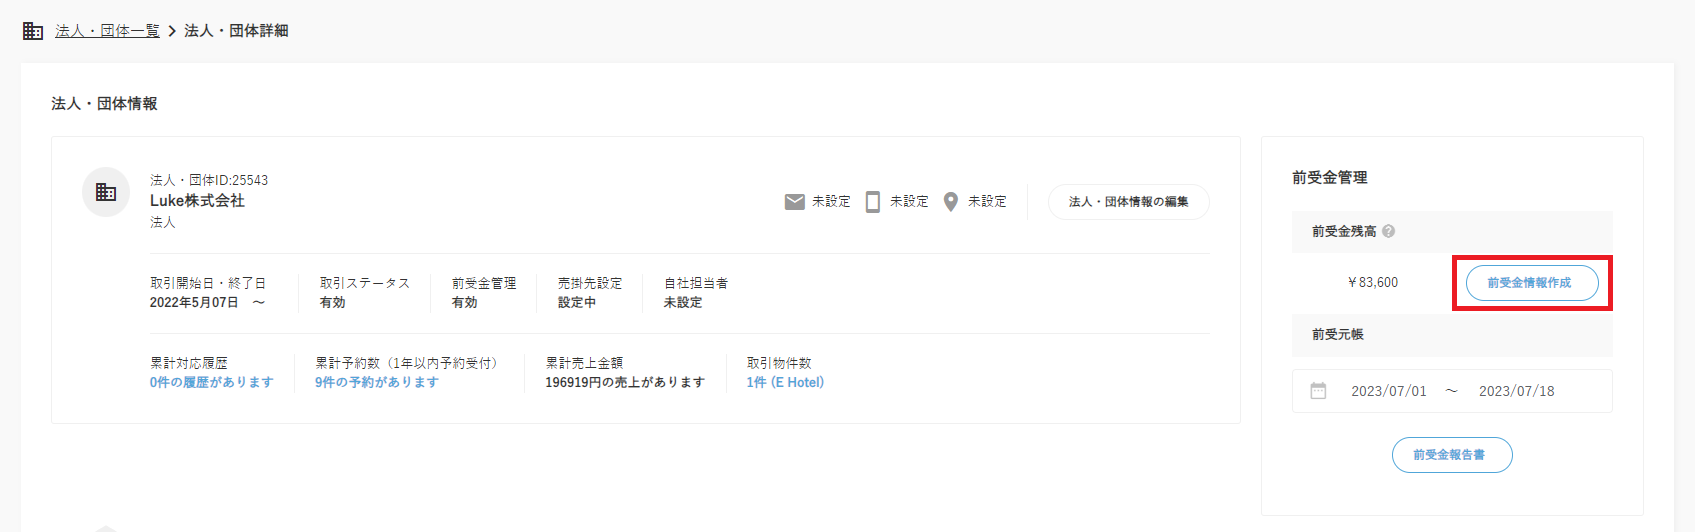The width and height of the screenshot is (1695, 532).
Task: Click the calendar icon in the date range
Action: [1318, 391]
